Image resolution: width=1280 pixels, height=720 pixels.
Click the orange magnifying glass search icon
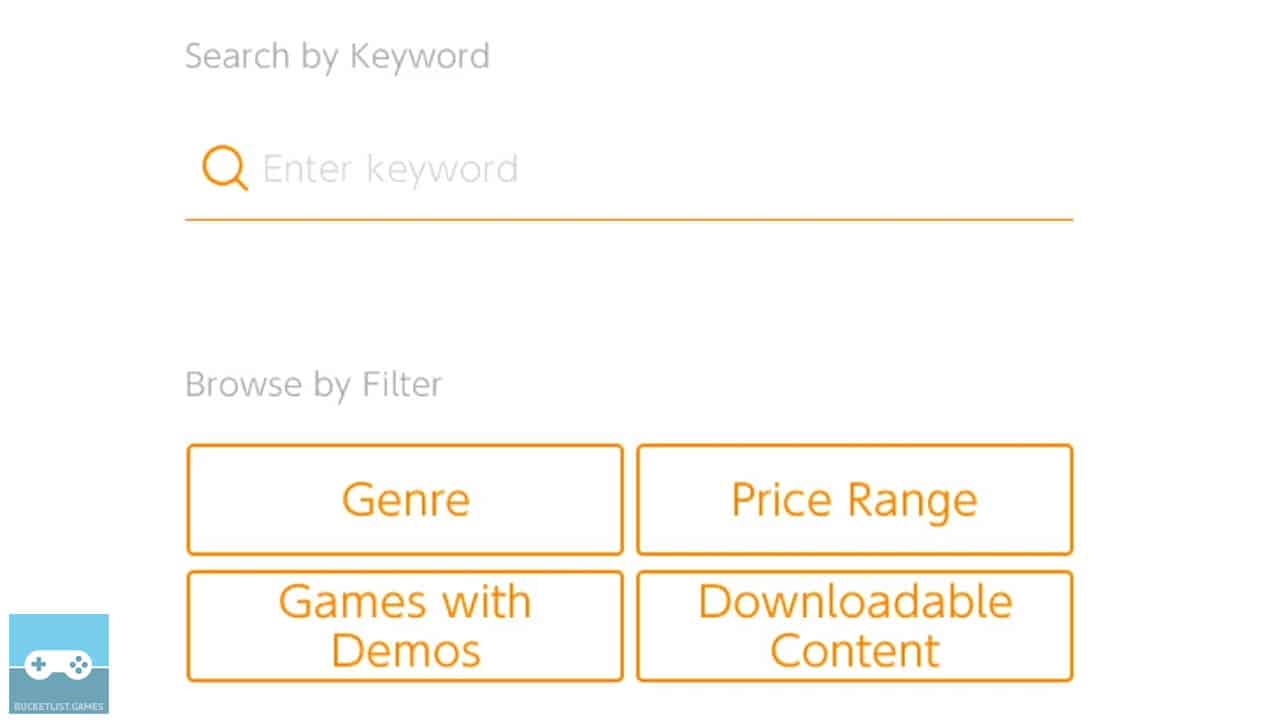(224, 168)
